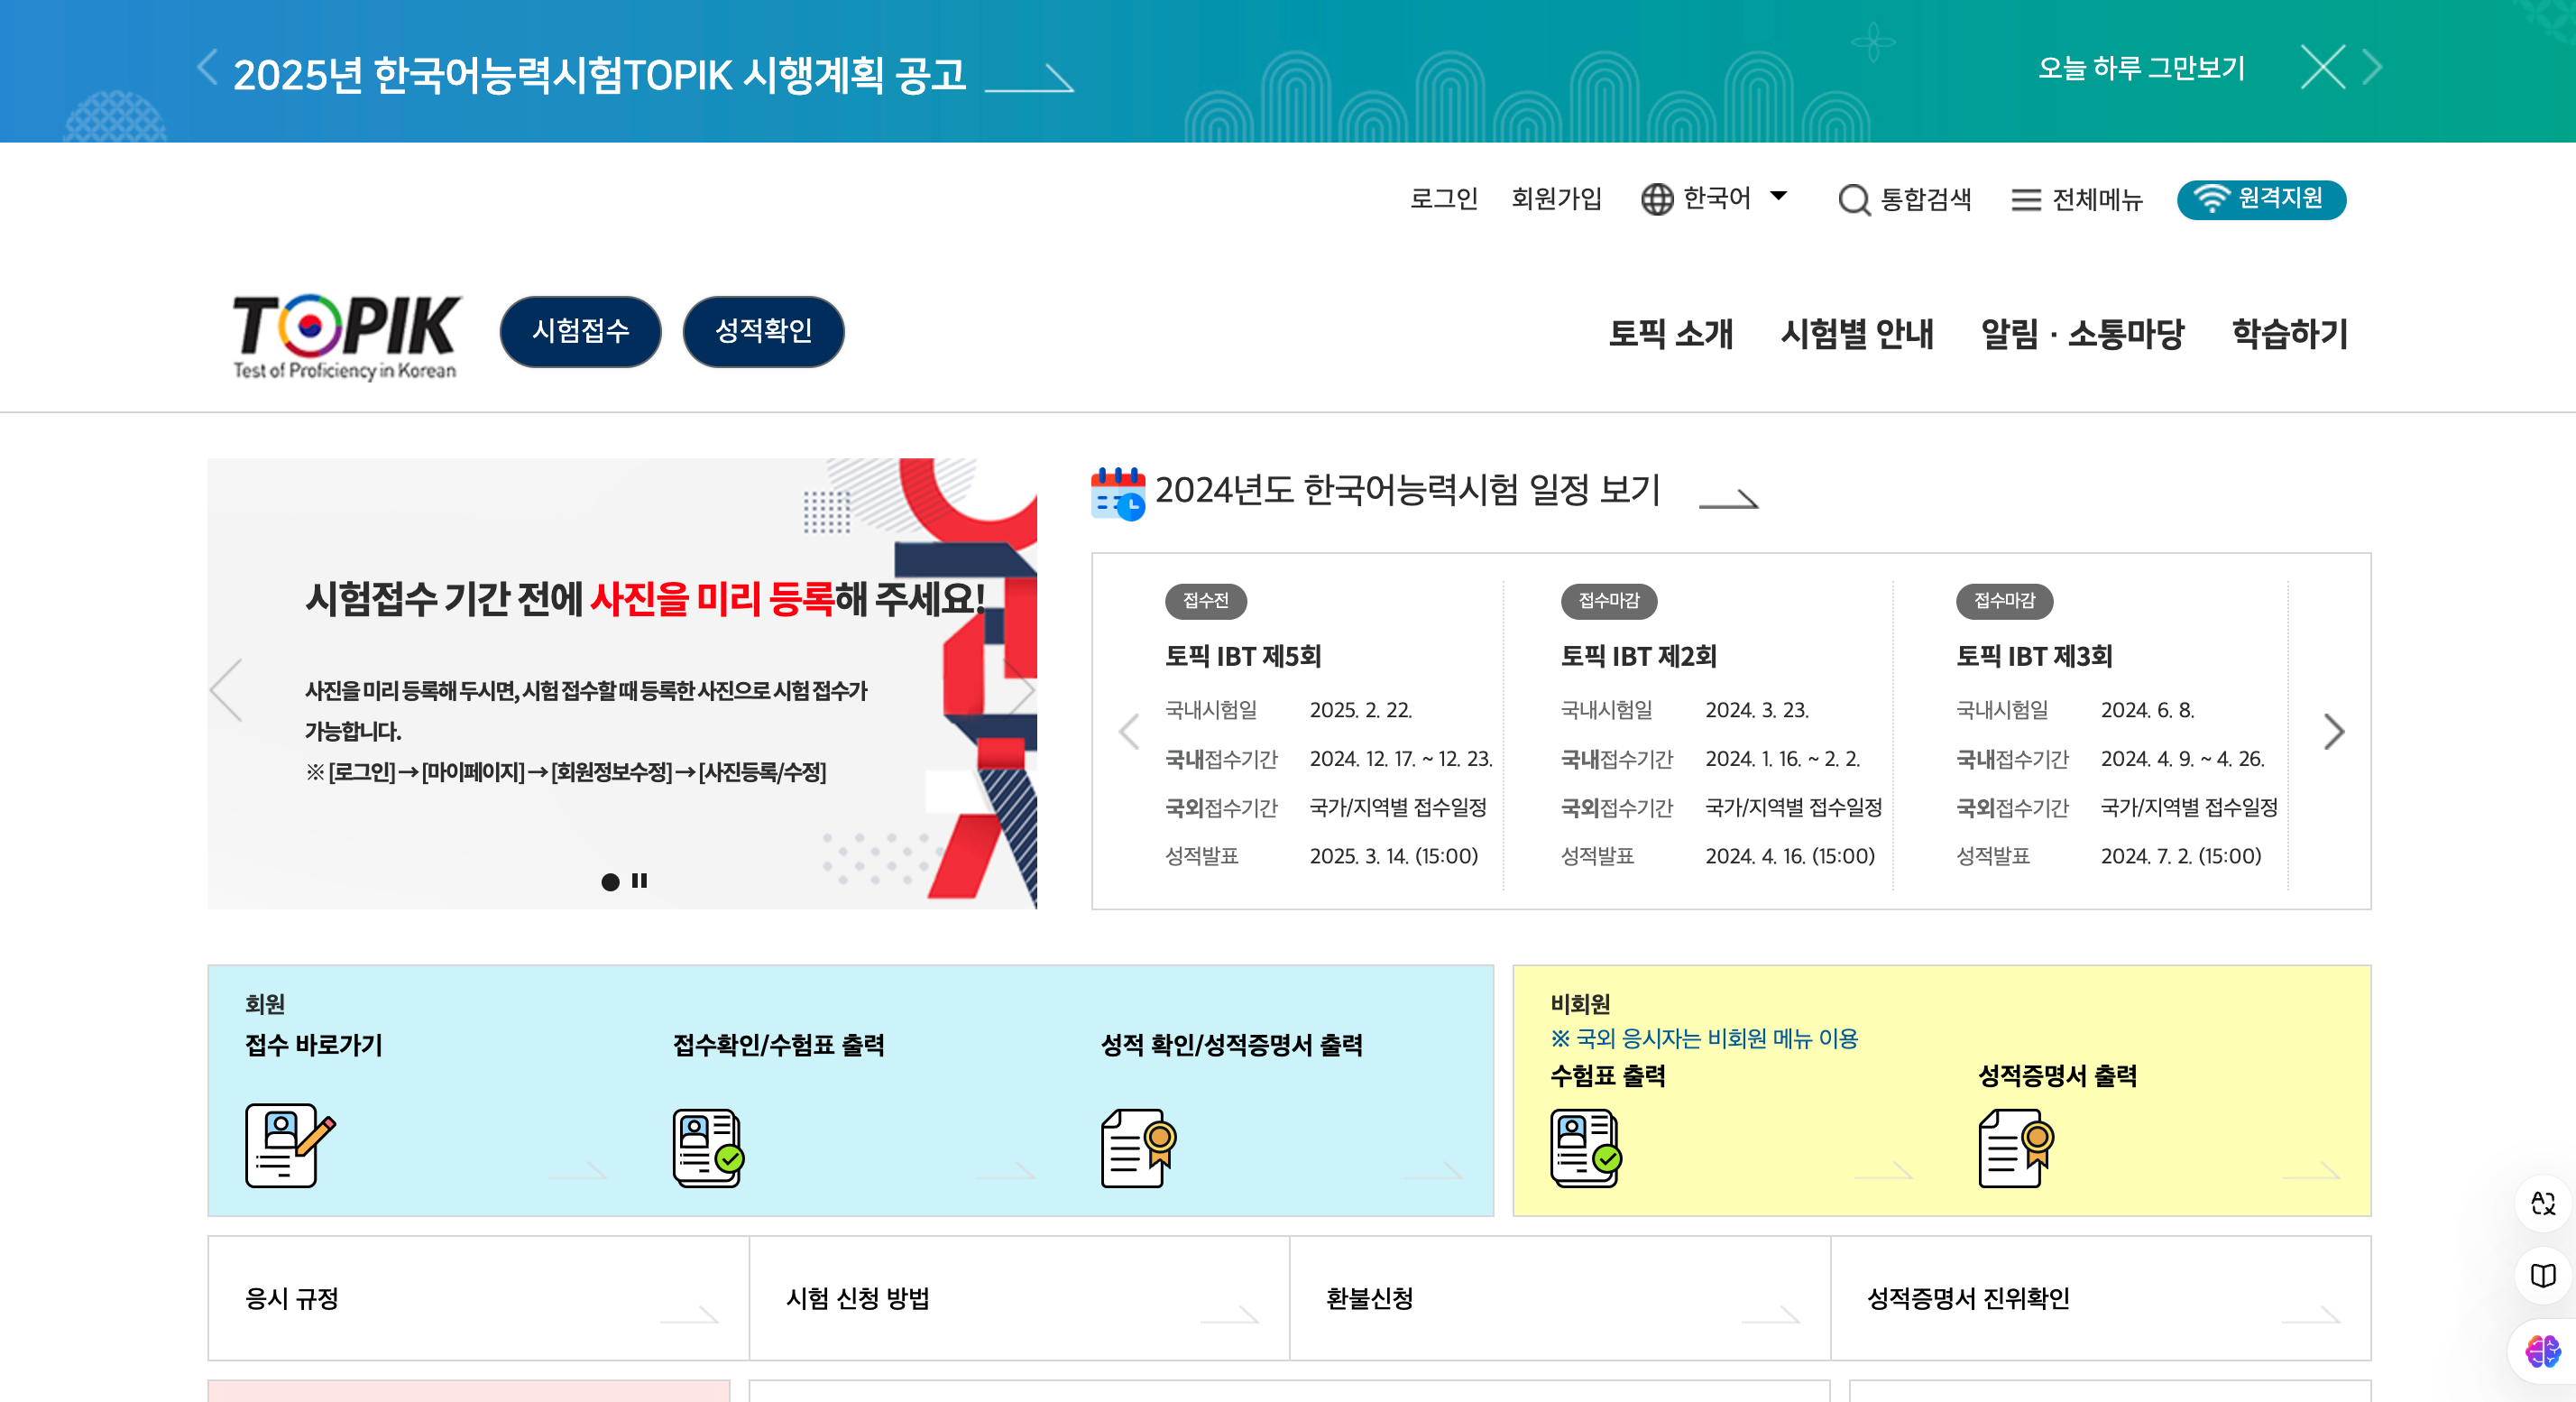Click 국가/지역별 접수일정 in 토픽 IBT 제3회 card
The height and width of the screenshot is (1402, 2576).
coord(2189,807)
